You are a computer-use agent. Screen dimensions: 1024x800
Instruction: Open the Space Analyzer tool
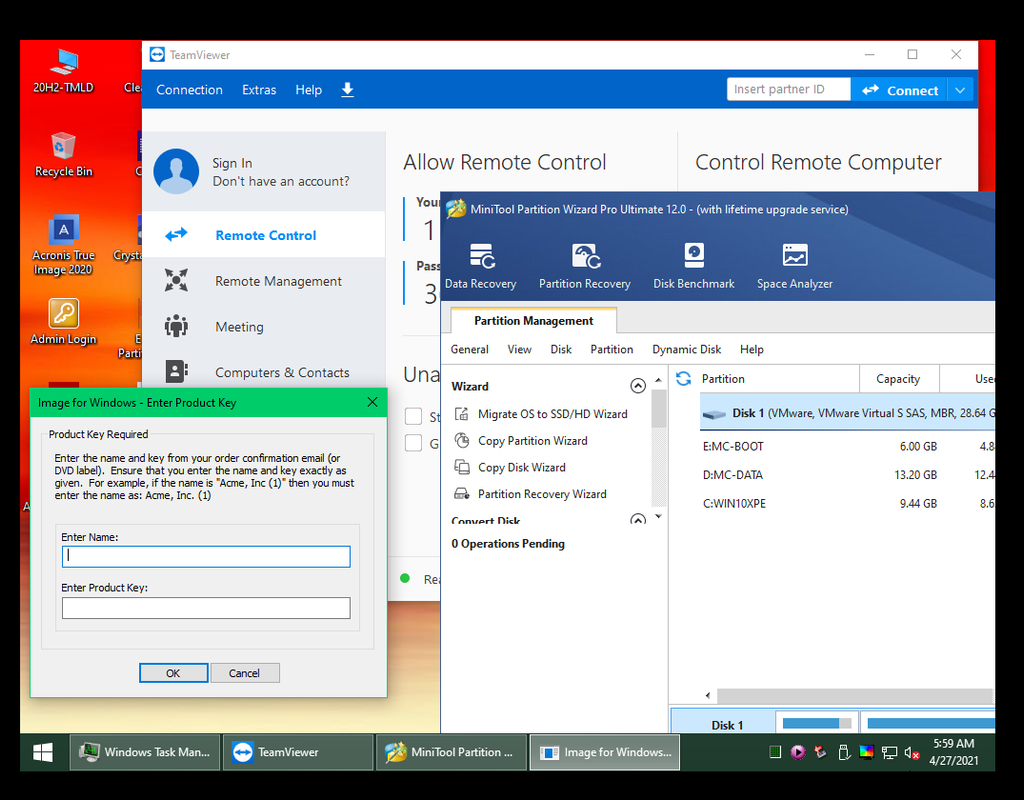pos(795,265)
